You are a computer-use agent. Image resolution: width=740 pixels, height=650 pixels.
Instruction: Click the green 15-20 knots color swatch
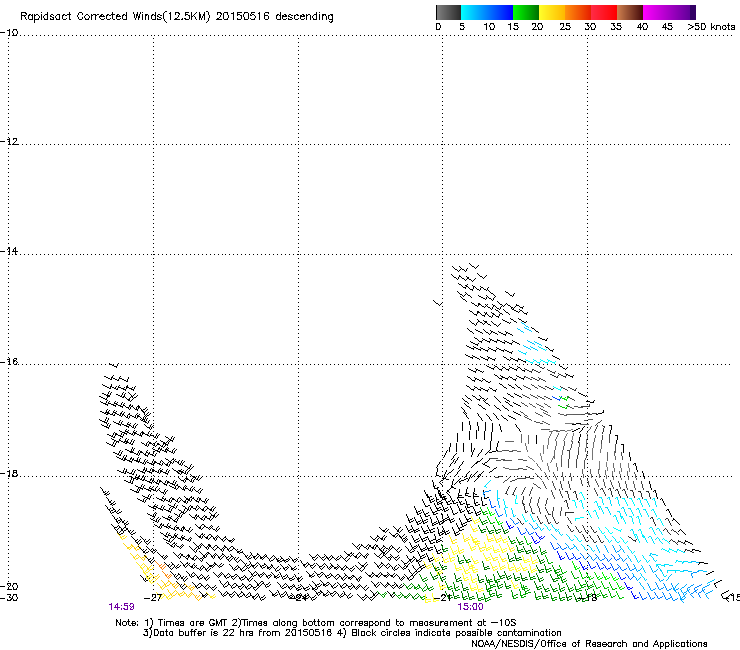point(526,12)
